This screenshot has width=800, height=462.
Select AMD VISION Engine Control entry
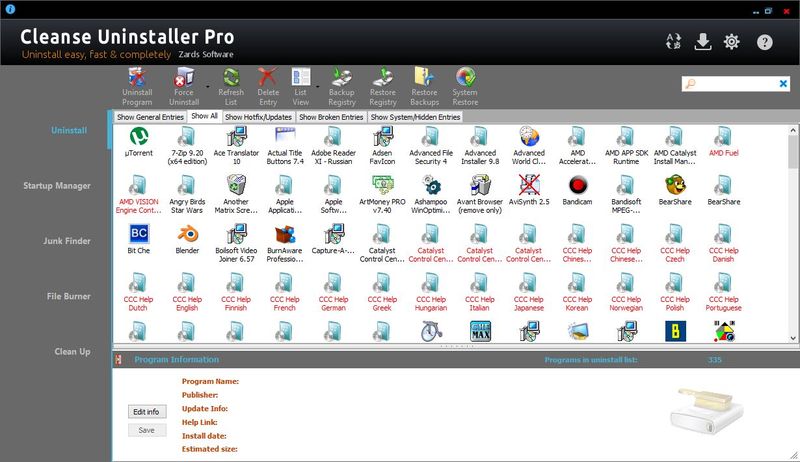138,195
